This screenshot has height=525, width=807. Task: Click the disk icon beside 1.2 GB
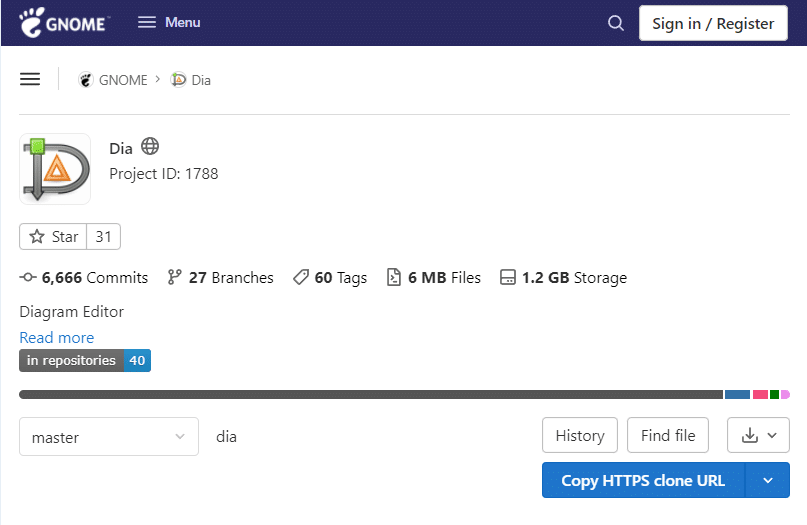point(507,277)
